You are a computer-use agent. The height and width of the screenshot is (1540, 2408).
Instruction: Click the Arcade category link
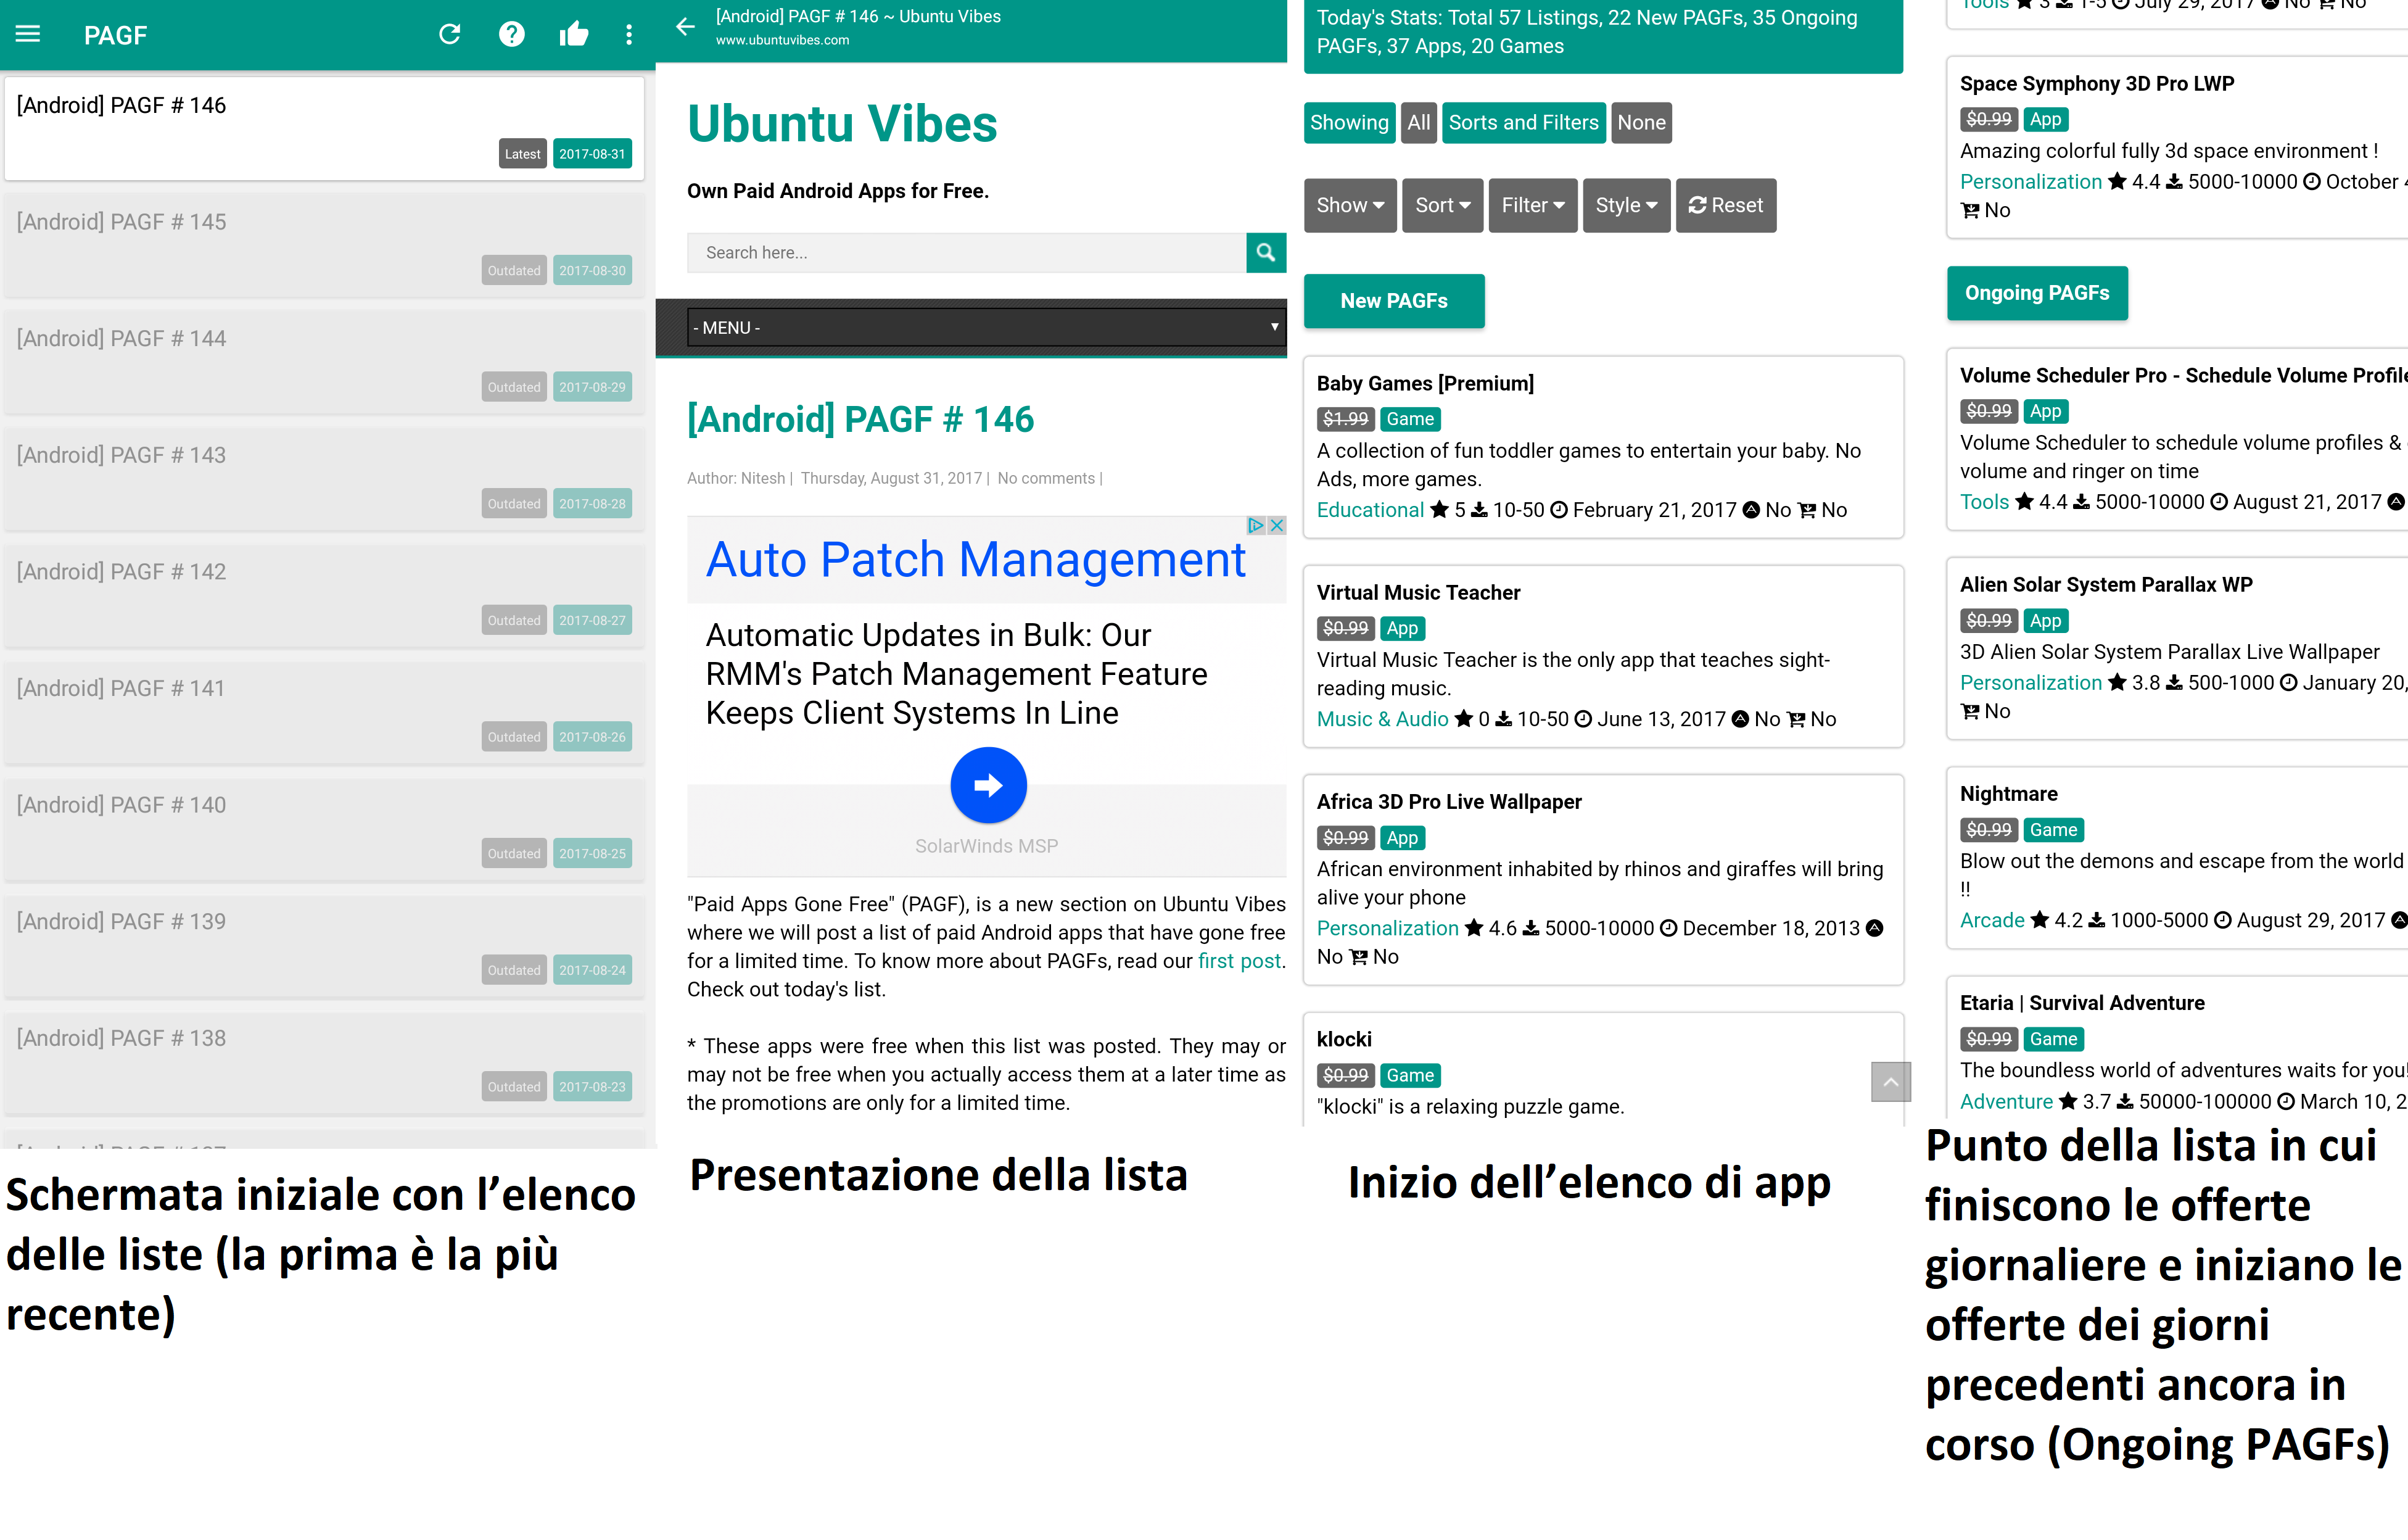(1992, 920)
